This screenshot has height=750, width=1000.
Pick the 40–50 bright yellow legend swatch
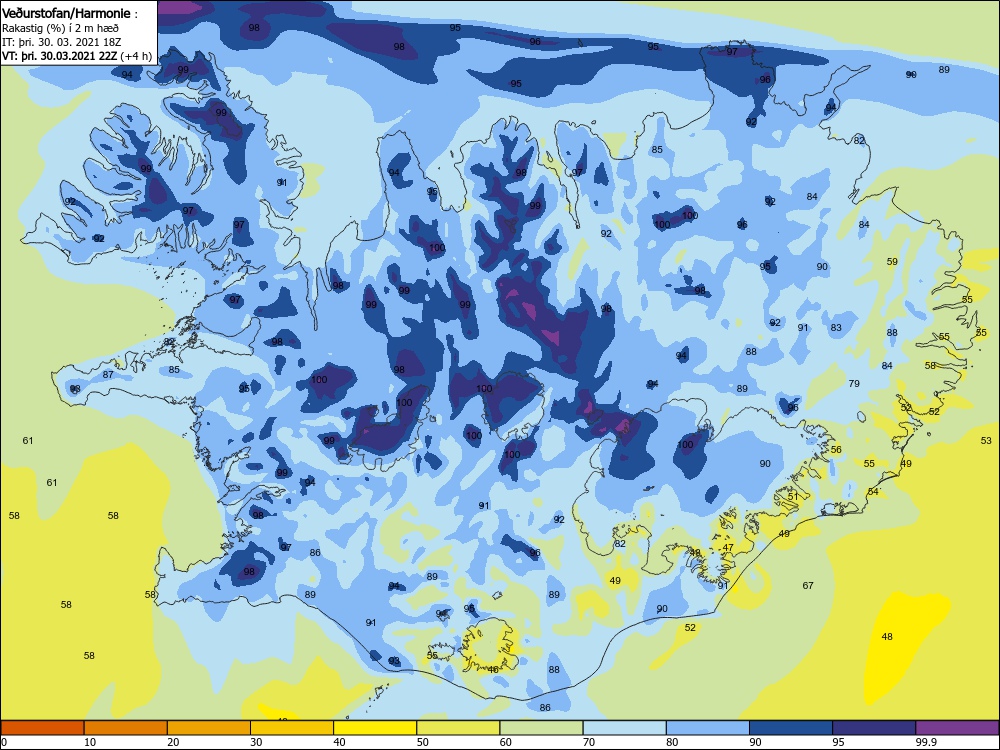tap(375, 728)
